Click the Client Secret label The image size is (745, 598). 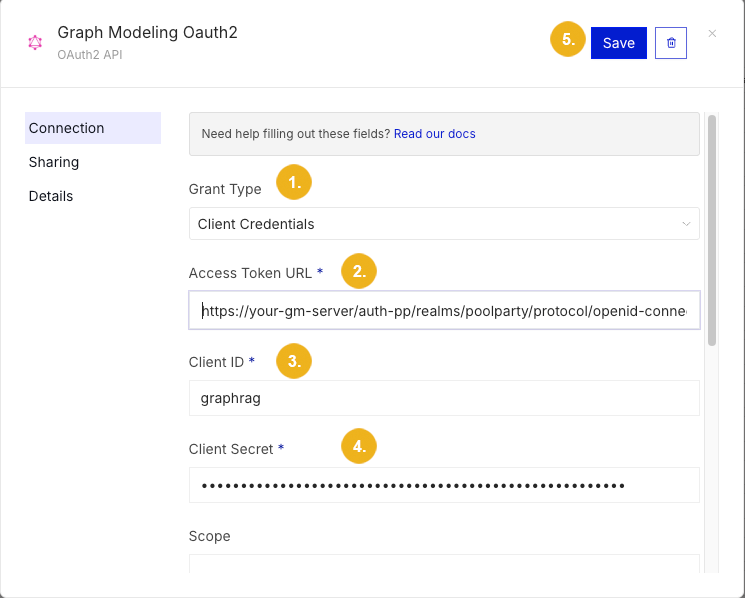(x=231, y=449)
